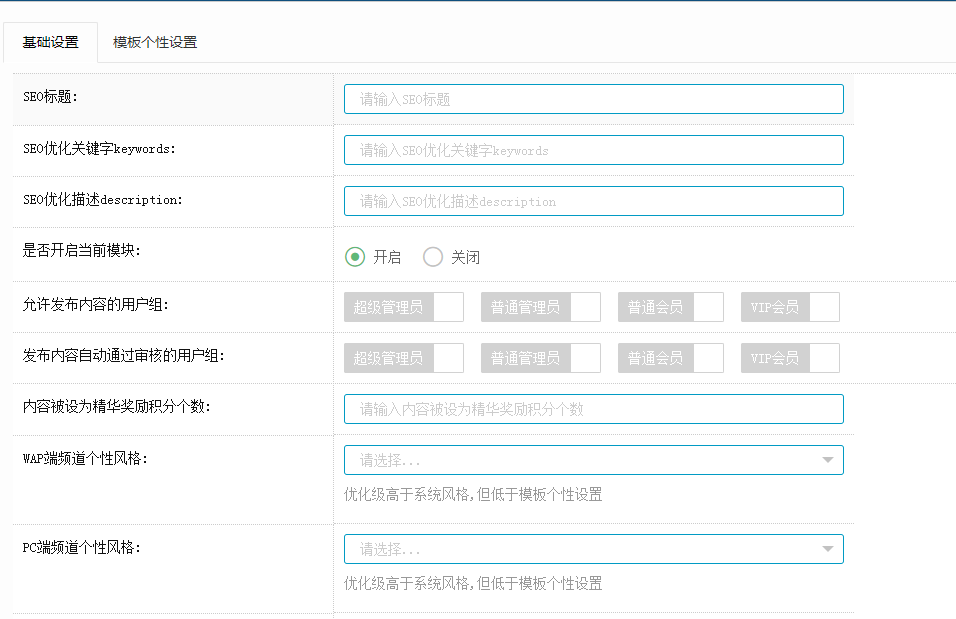
Task: Click the arrow of the WAP端 style select
Action: point(827,460)
